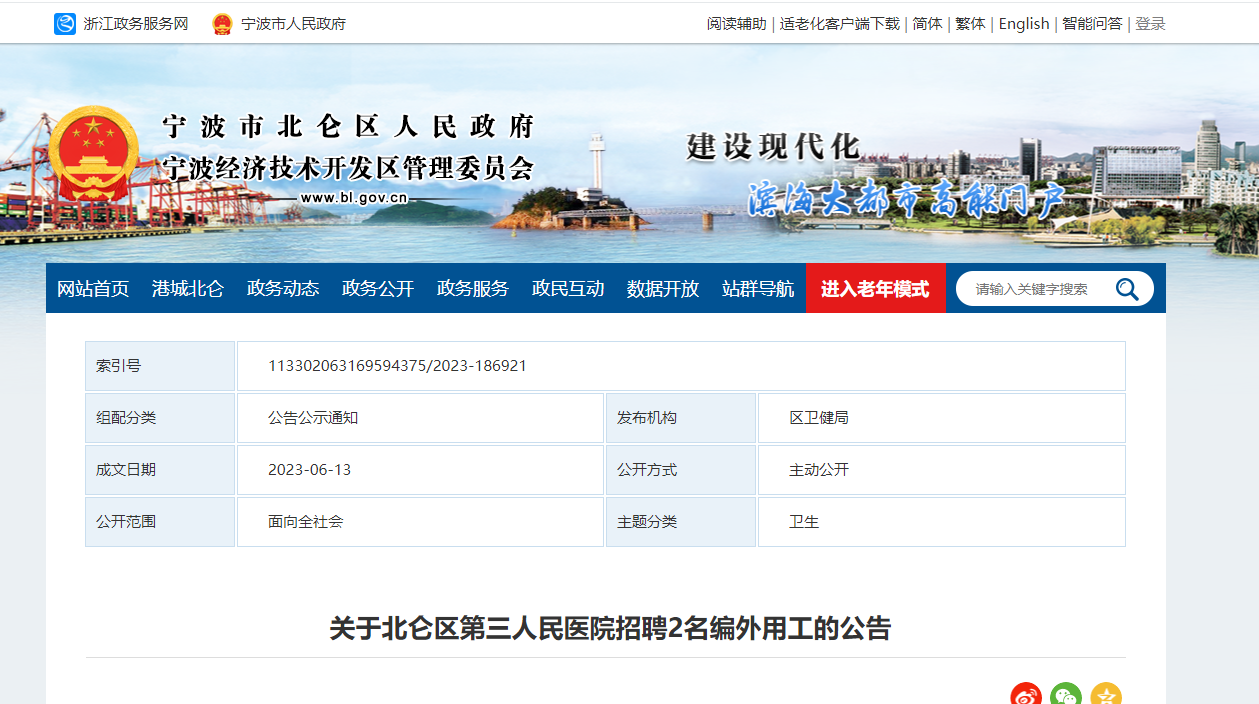This screenshot has height=704, width=1259.
Task: Open 港城北仑 navigation item
Action: (x=188, y=289)
